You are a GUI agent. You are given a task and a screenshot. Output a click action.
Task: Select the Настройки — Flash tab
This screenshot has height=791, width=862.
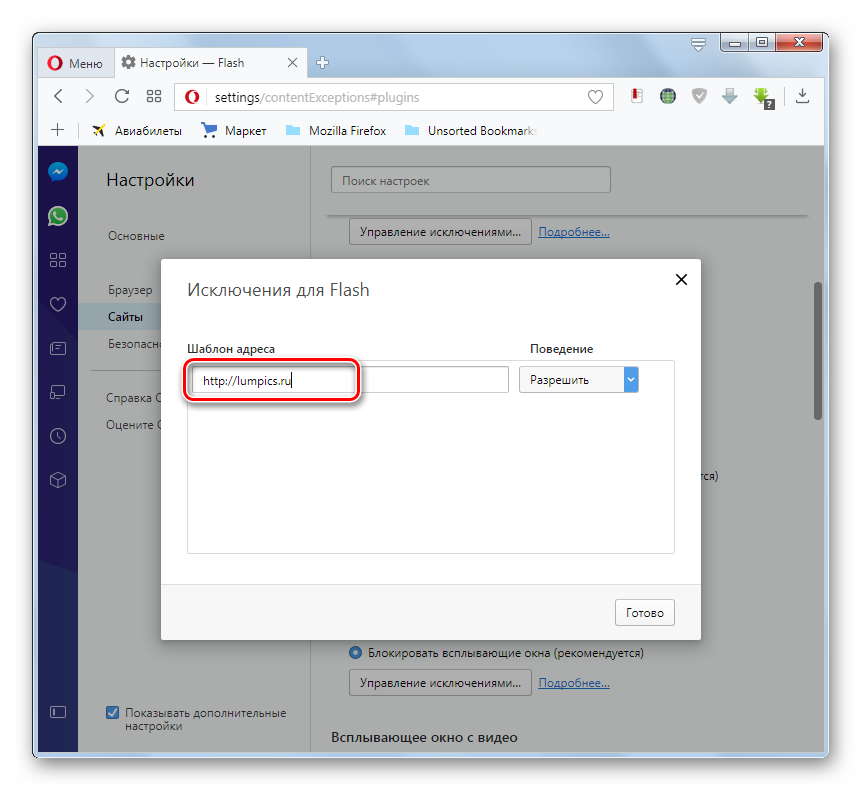pyautogui.click(x=210, y=63)
